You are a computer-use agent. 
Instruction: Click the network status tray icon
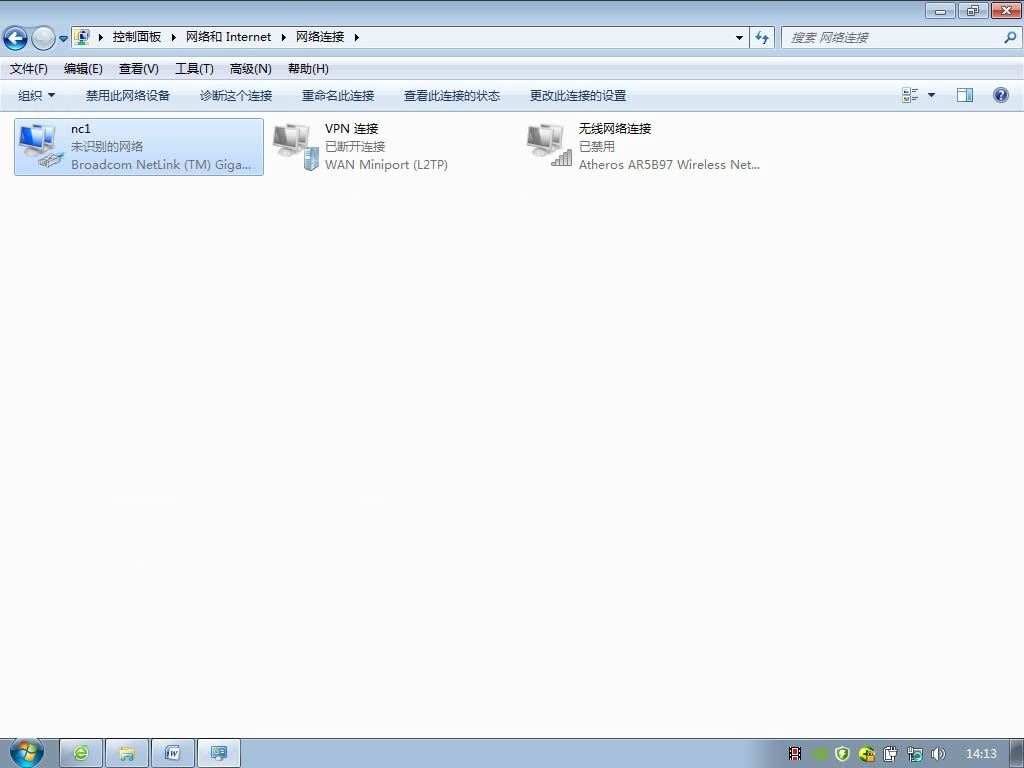(914, 754)
